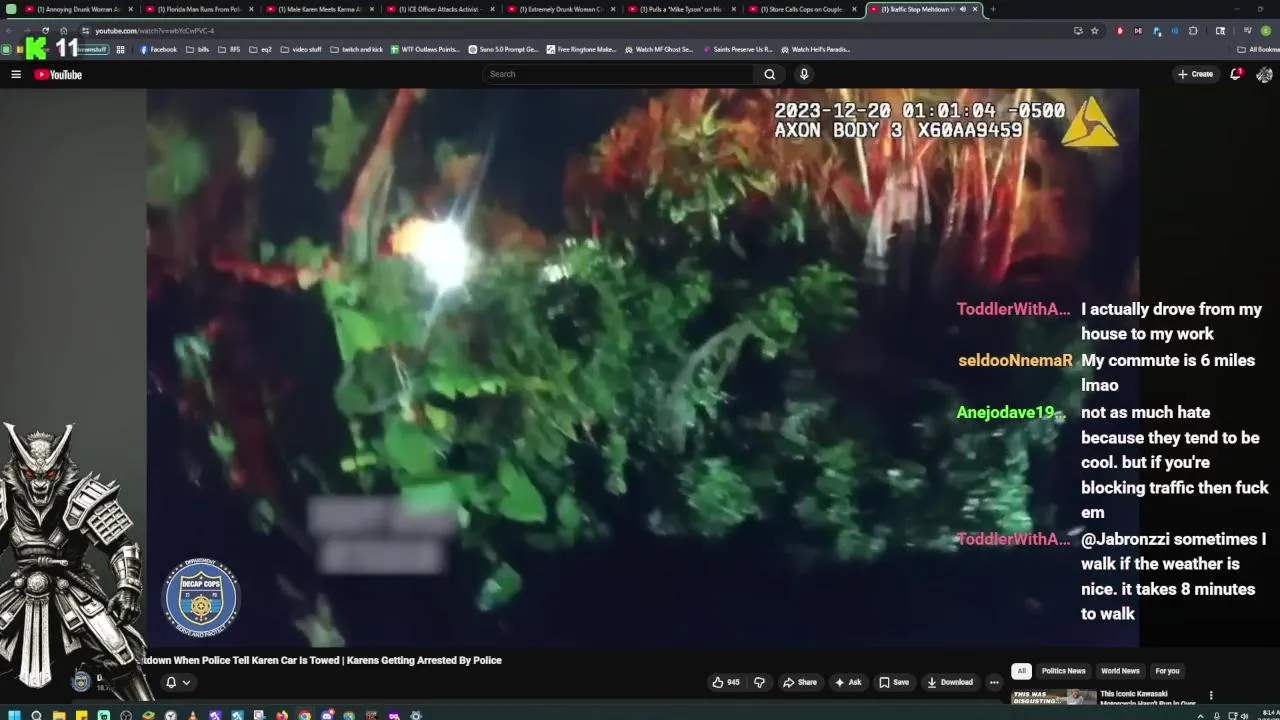Close the Extremely Drunk Woman tab
The width and height of the screenshot is (1280, 720).
[613, 9]
